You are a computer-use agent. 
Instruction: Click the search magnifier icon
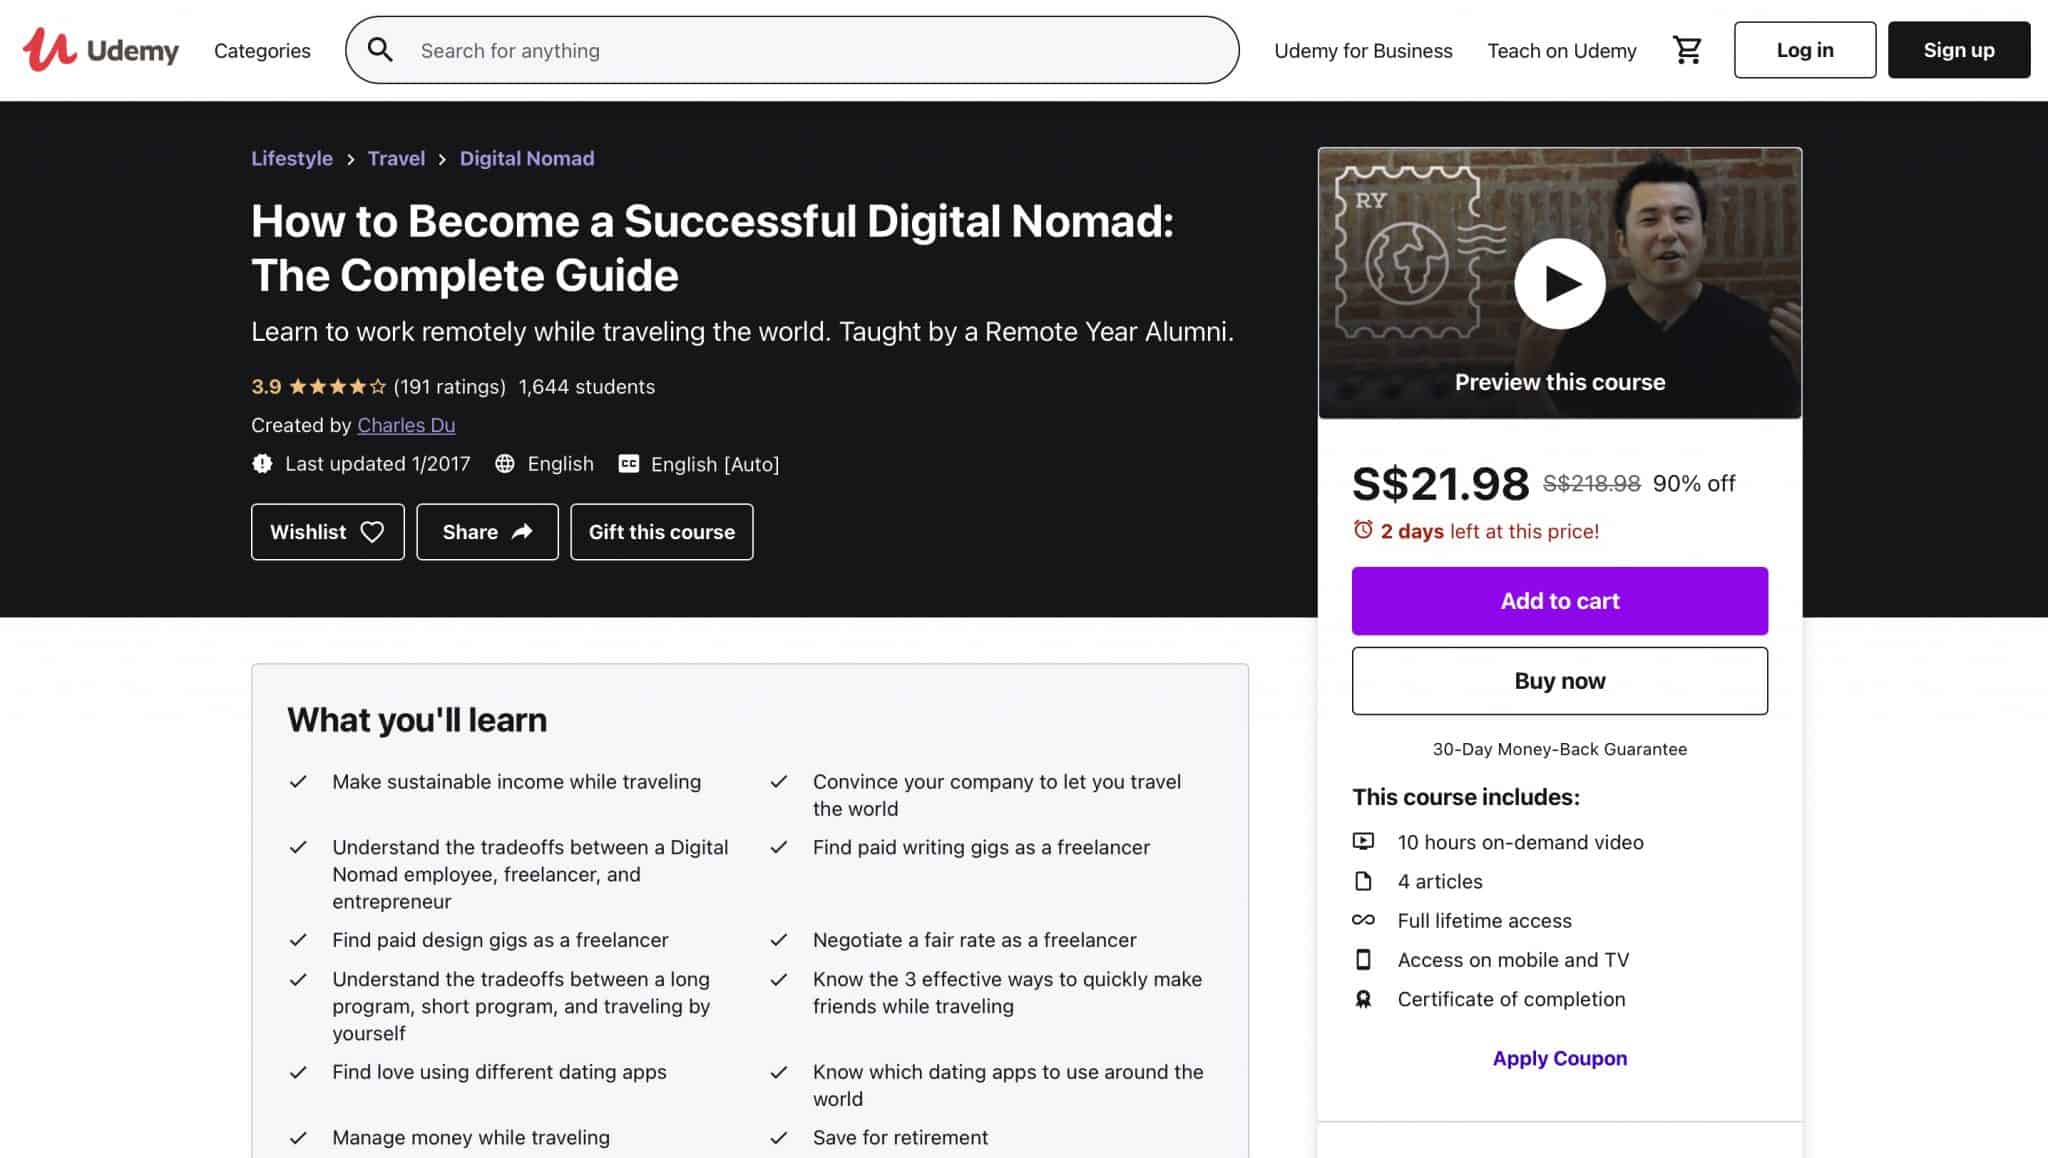pos(380,49)
